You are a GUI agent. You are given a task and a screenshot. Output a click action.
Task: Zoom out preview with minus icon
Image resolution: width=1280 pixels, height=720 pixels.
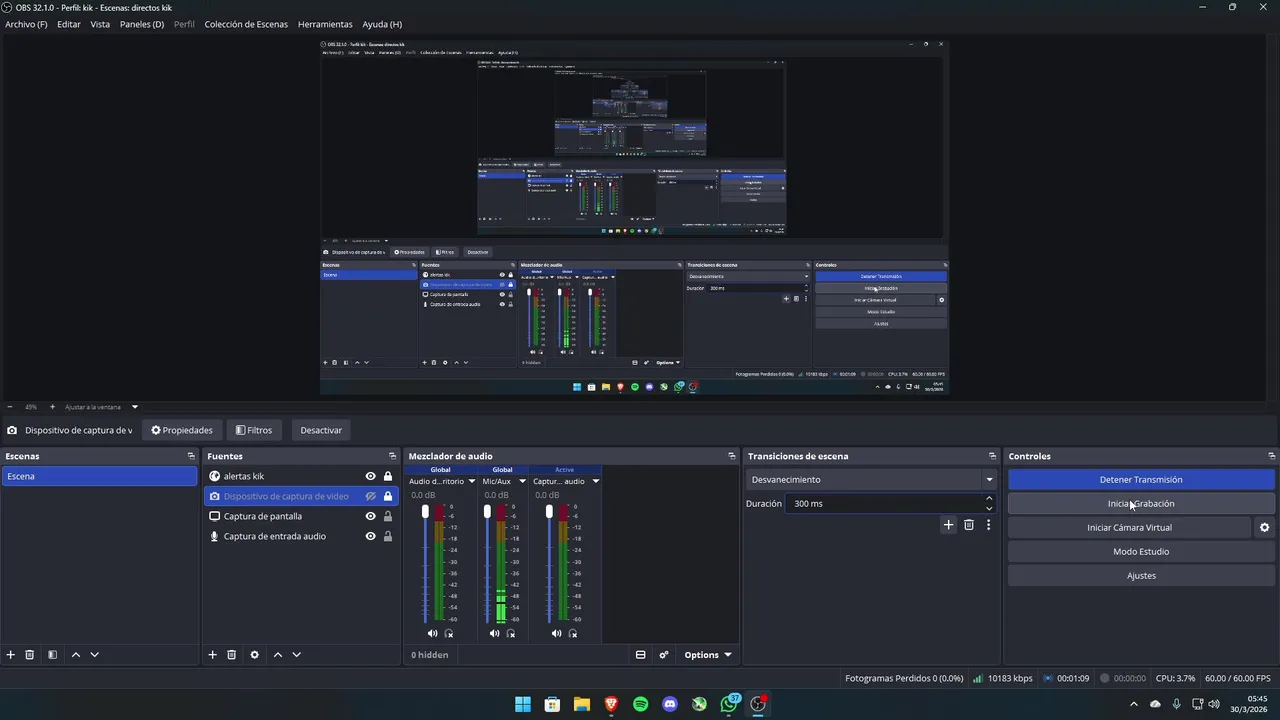click(x=10, y=407)
